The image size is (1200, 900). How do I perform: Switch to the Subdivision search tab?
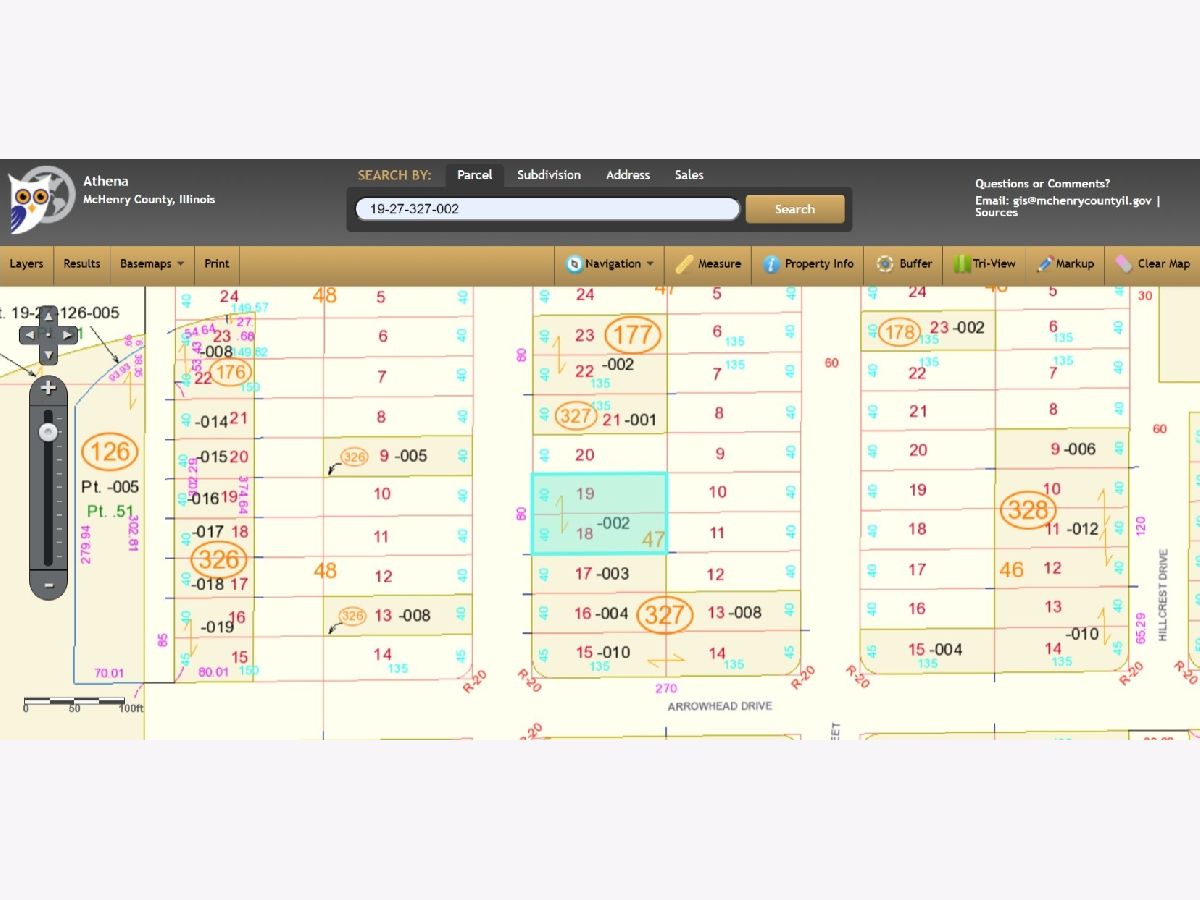(x=548, y=175)
